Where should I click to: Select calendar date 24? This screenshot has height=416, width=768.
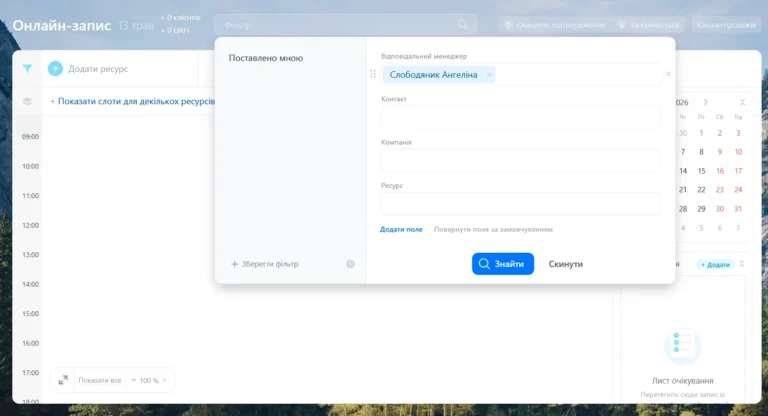[x=738, y=190]
